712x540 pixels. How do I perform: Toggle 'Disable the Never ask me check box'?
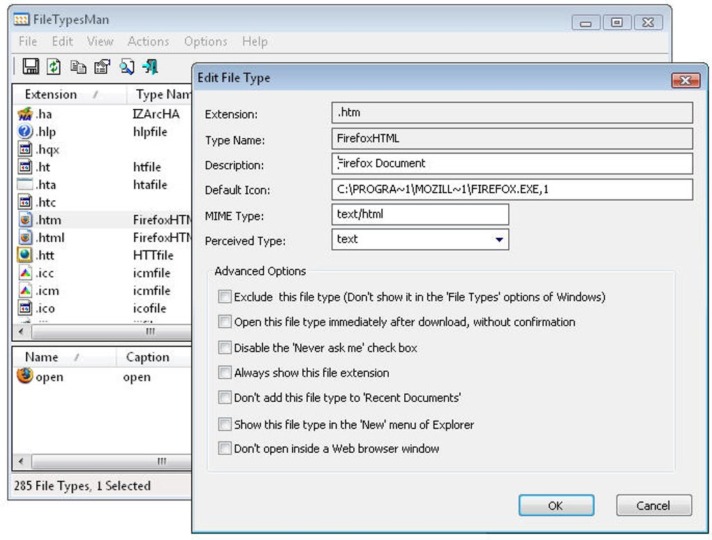225,348
